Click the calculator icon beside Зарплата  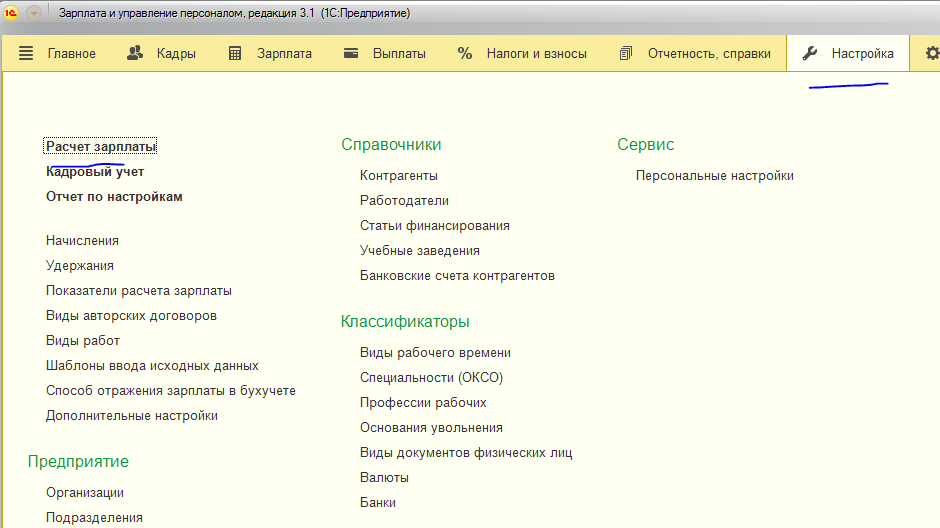coord(235,53)
